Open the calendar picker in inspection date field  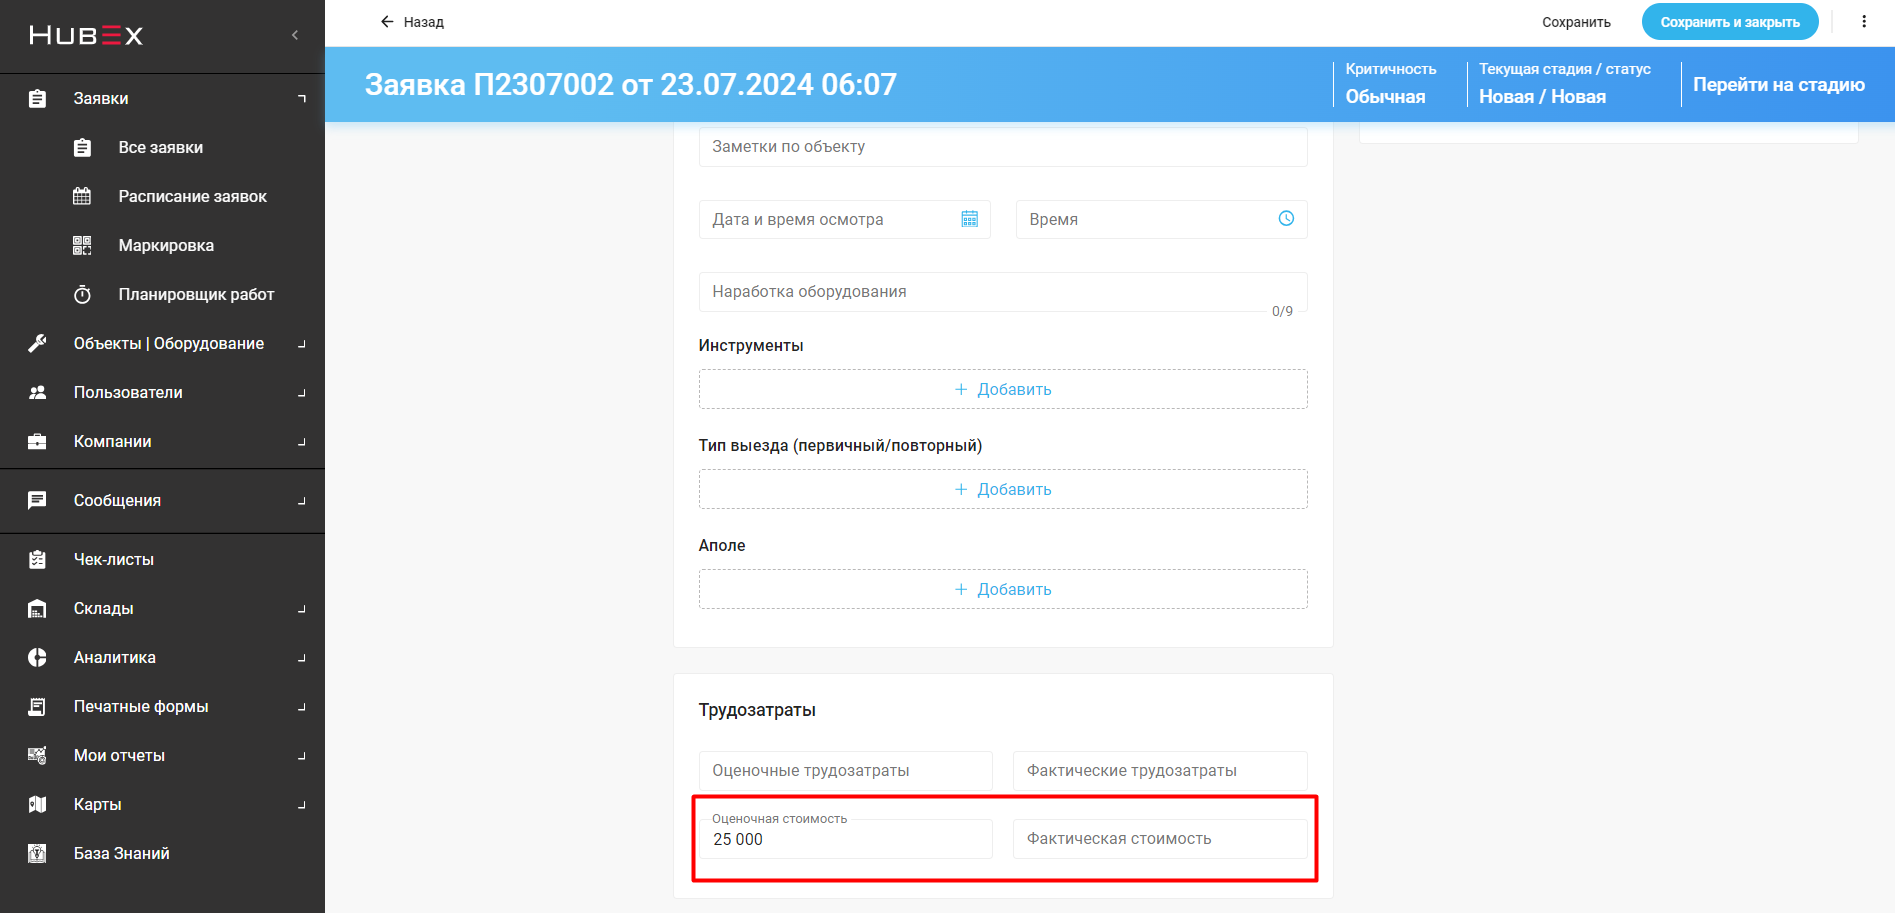969,219
